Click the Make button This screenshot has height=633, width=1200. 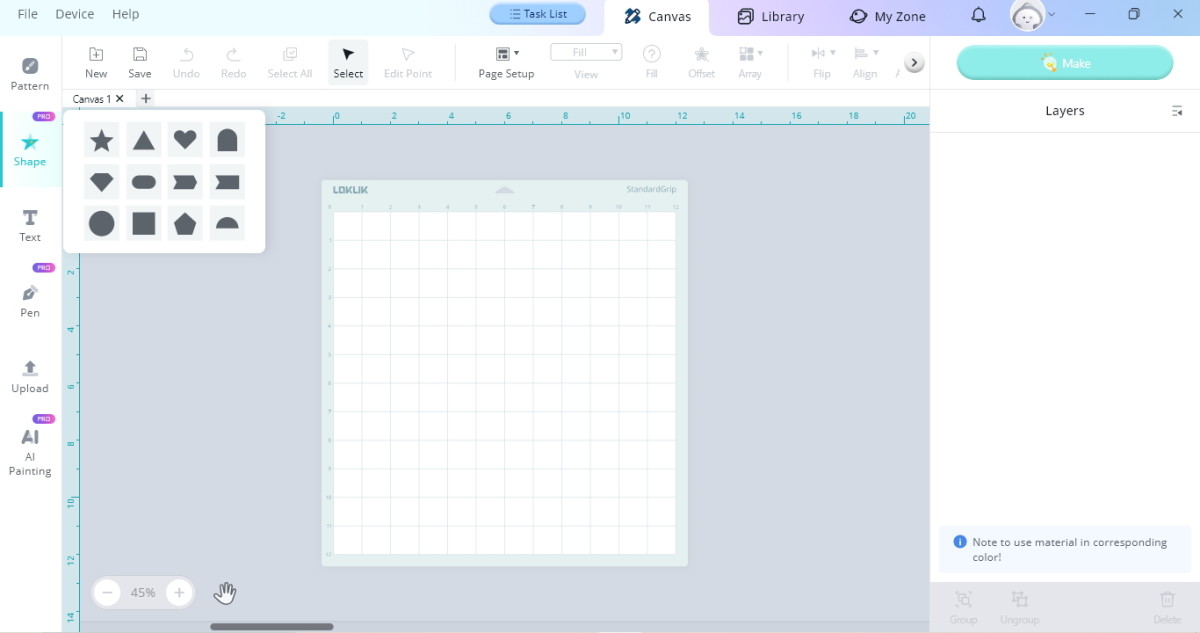click(x=1065, y=63)
